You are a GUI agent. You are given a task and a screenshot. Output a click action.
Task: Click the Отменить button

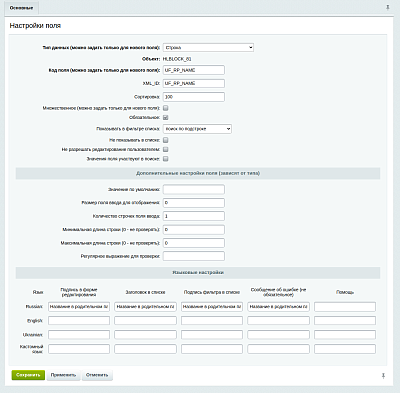[97, 375]
